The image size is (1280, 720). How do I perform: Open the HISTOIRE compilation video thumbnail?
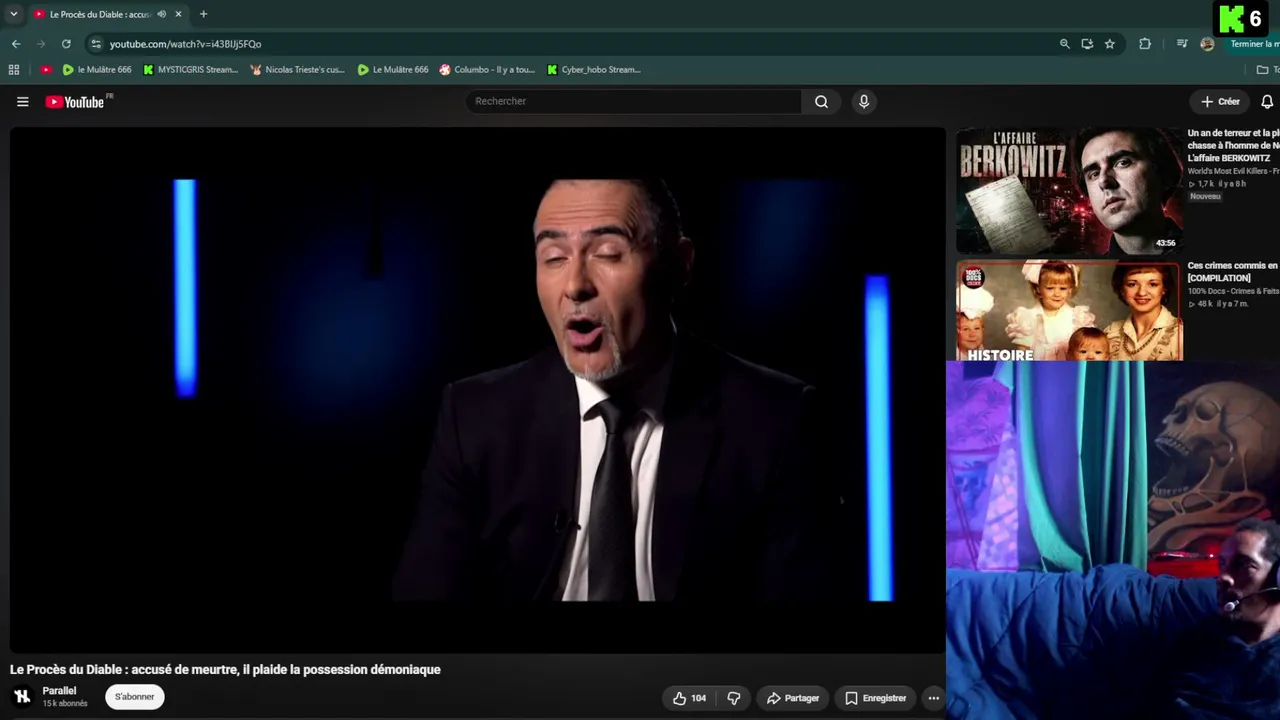coord(1069,311)
